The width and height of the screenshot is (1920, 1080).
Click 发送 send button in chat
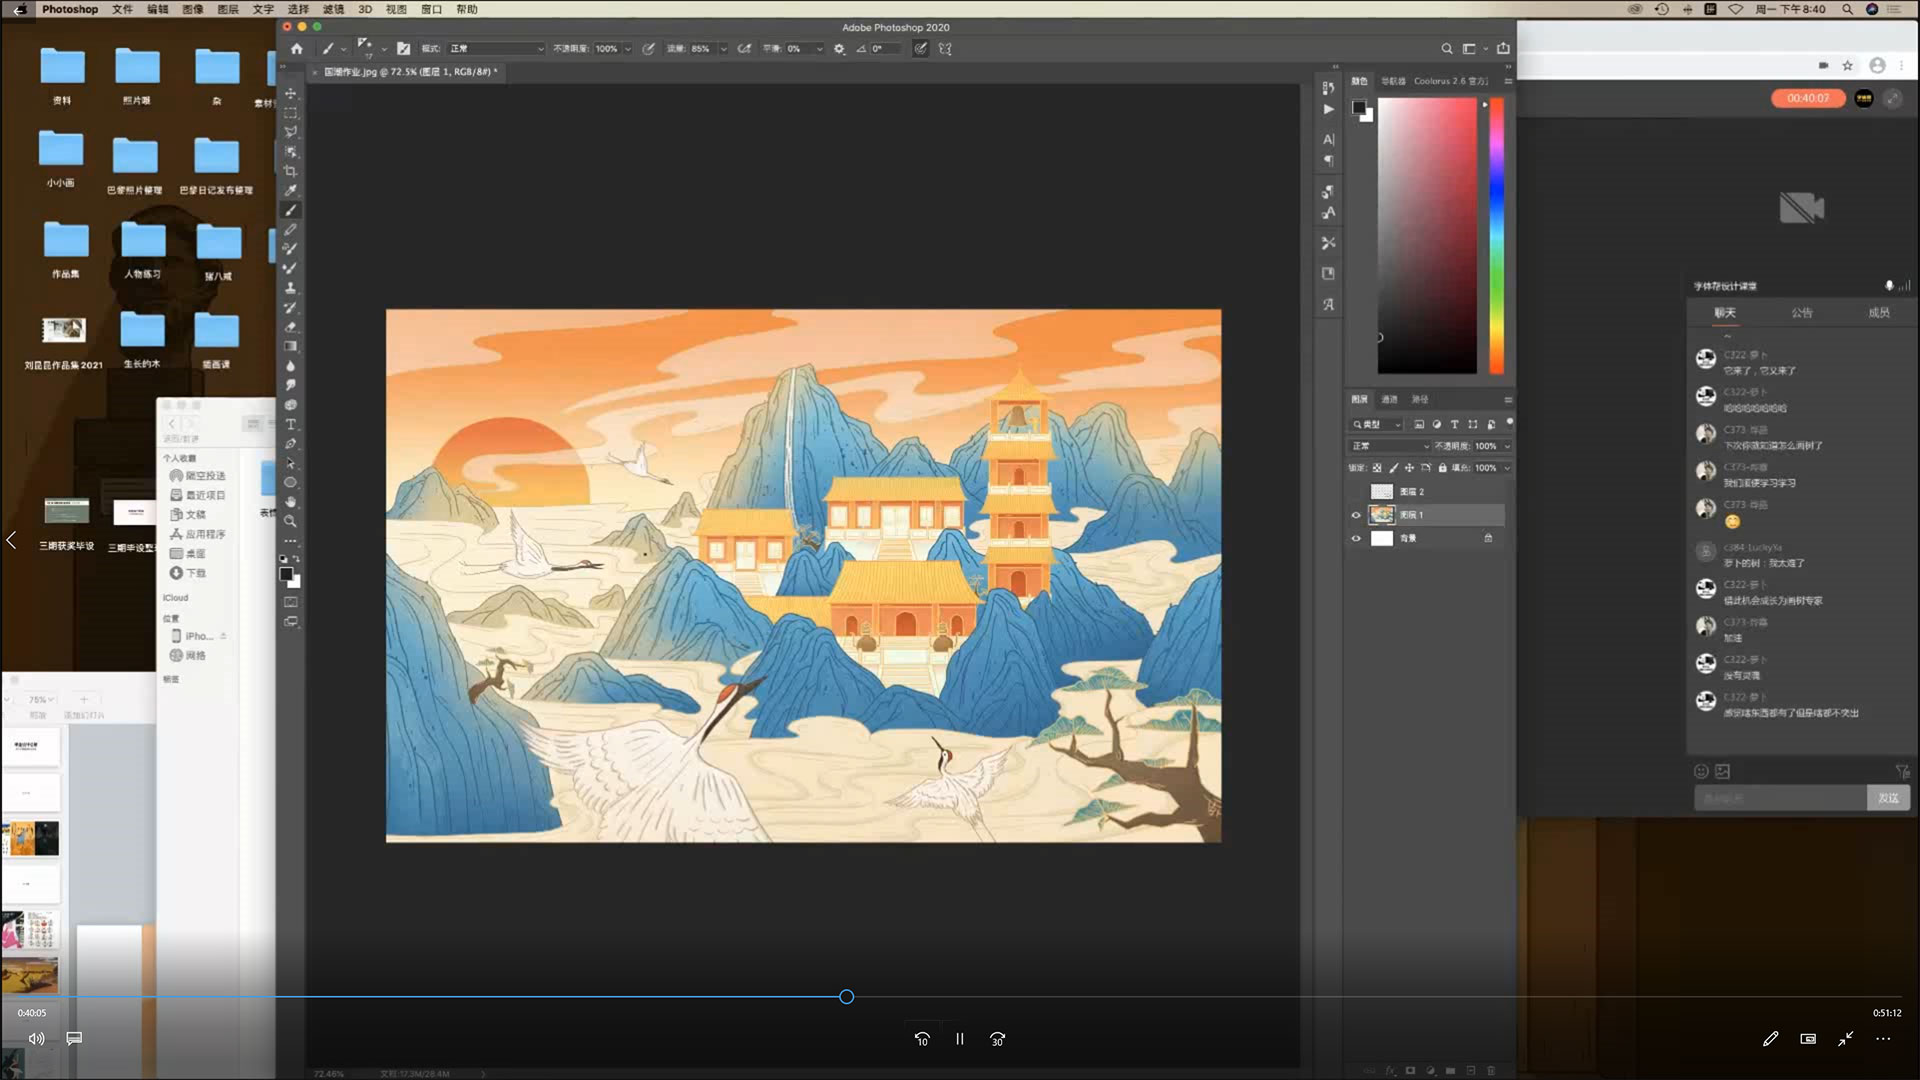[x=1888, y=798]
